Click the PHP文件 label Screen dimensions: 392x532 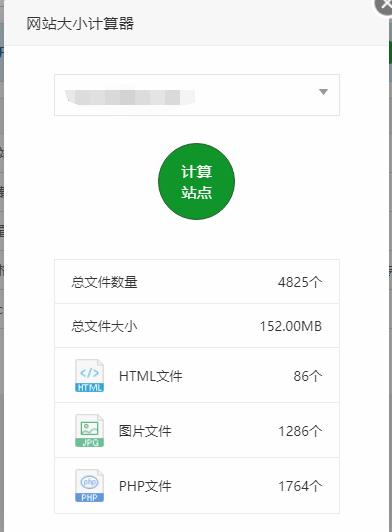tap(145, 486)
